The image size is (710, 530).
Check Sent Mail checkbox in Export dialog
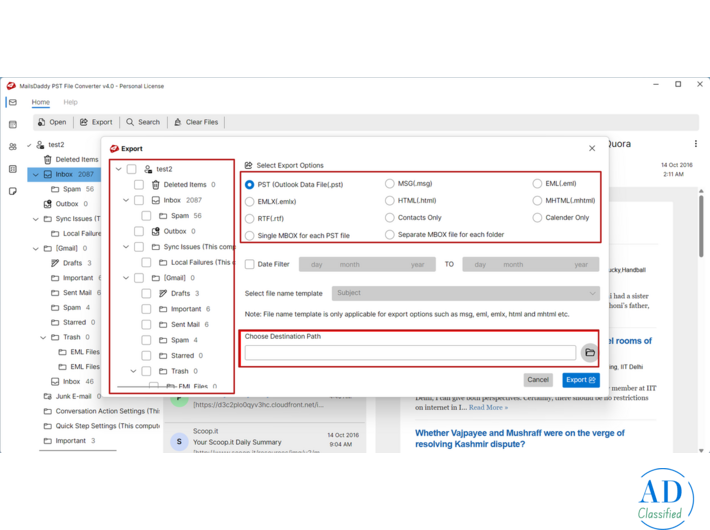[x=146, y=325]
